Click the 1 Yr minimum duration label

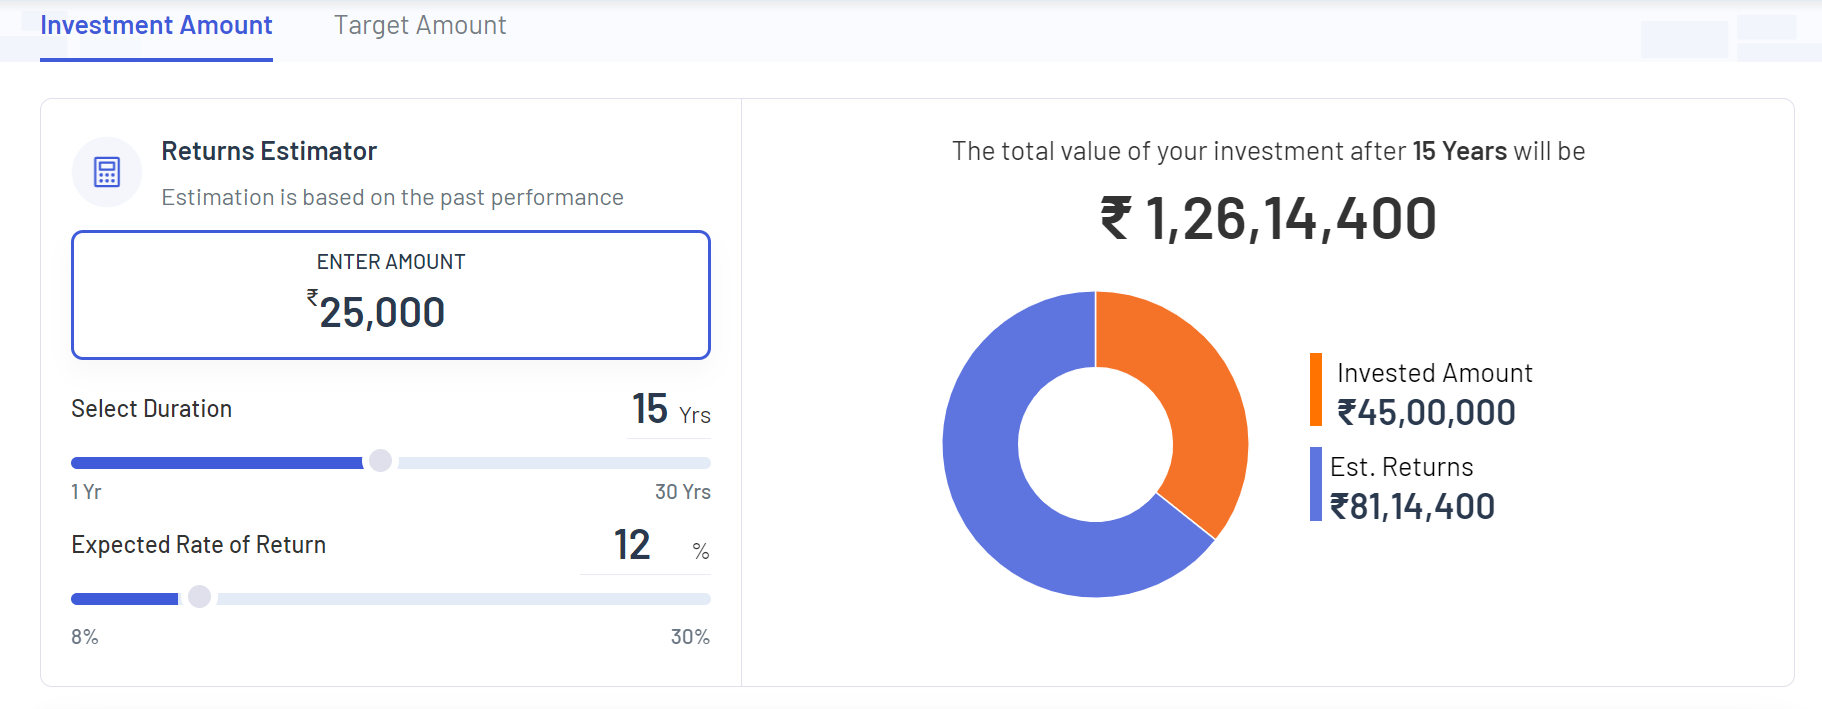coord(86,492)
